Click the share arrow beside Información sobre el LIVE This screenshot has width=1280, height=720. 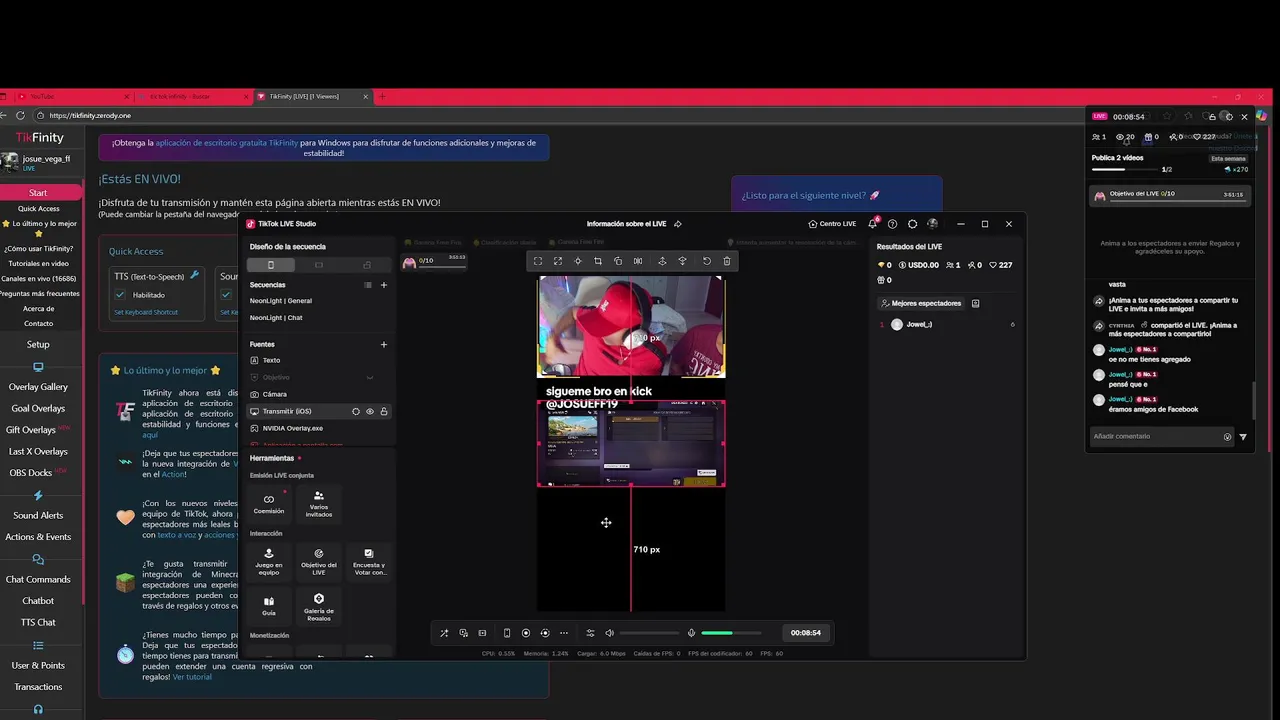point(678,224)
